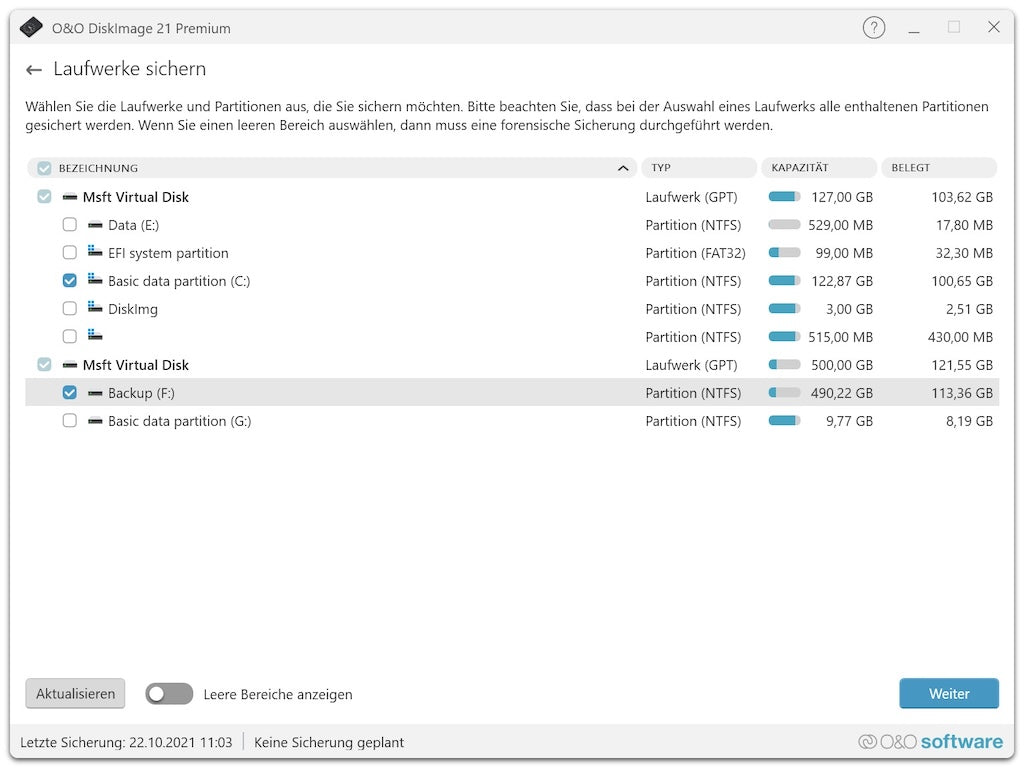Click the EFI system partition icon

(x=95, y=253)
